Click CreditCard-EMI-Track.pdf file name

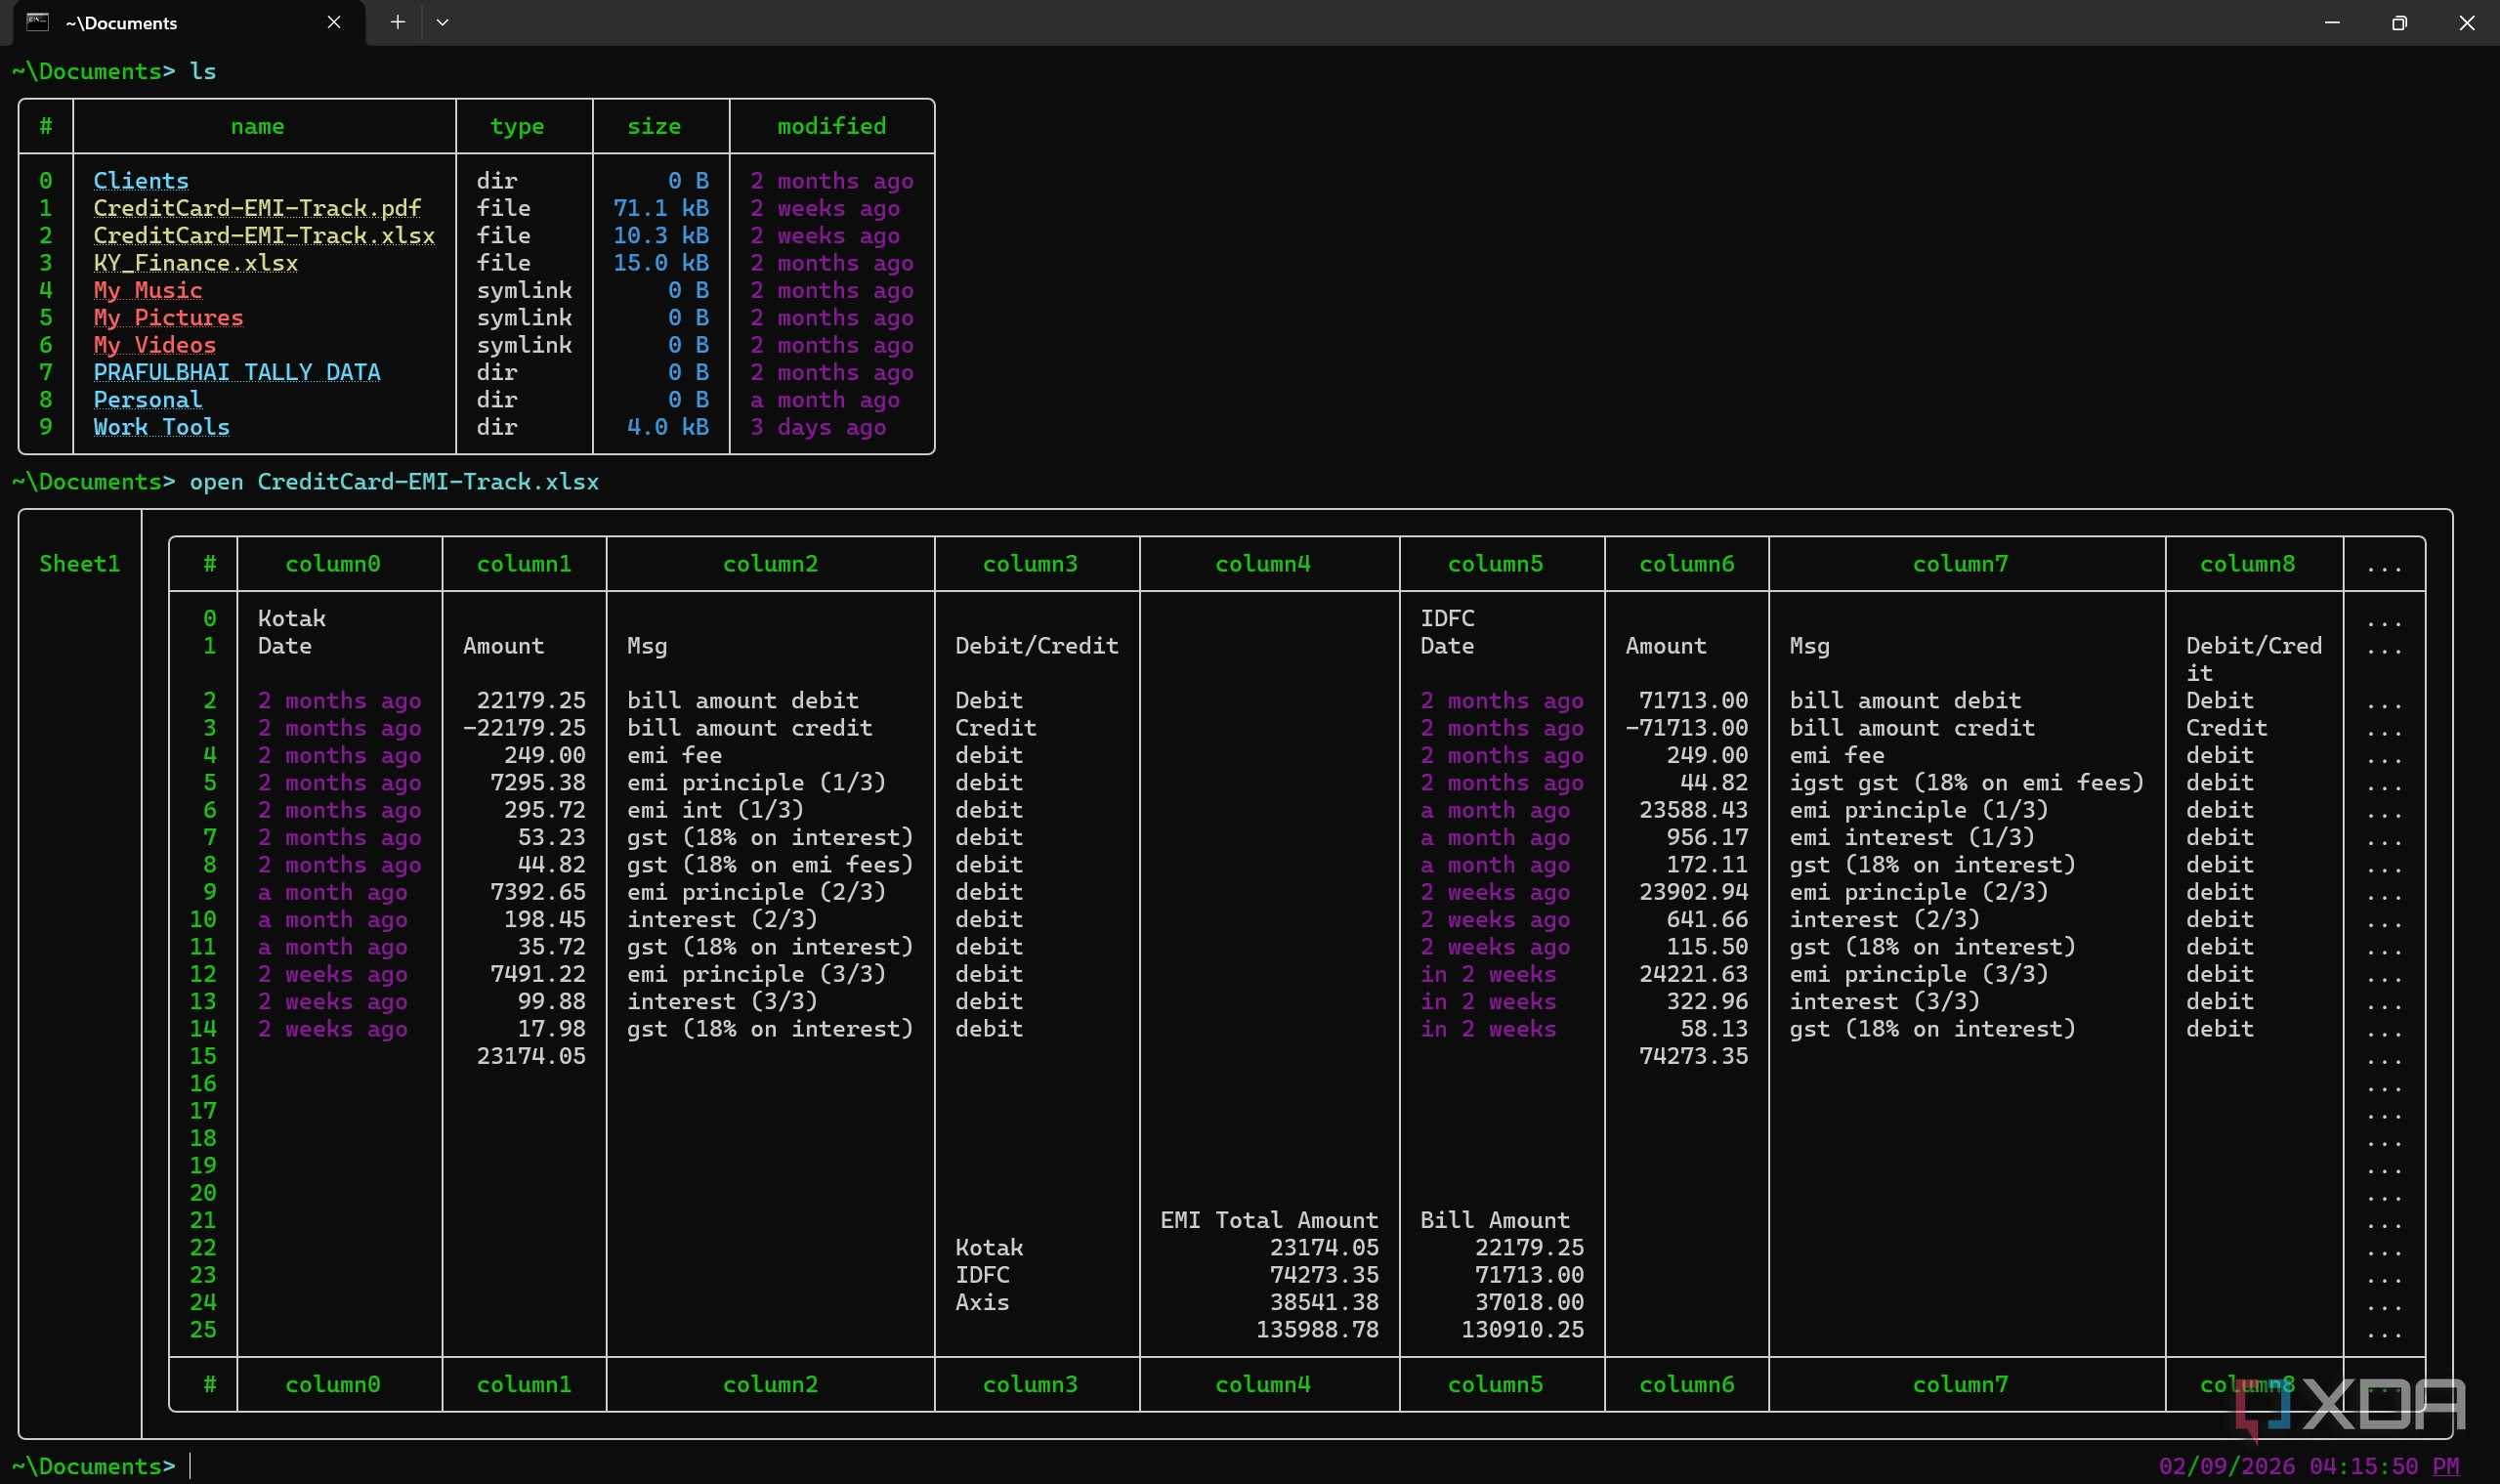(x=257, y=208)
